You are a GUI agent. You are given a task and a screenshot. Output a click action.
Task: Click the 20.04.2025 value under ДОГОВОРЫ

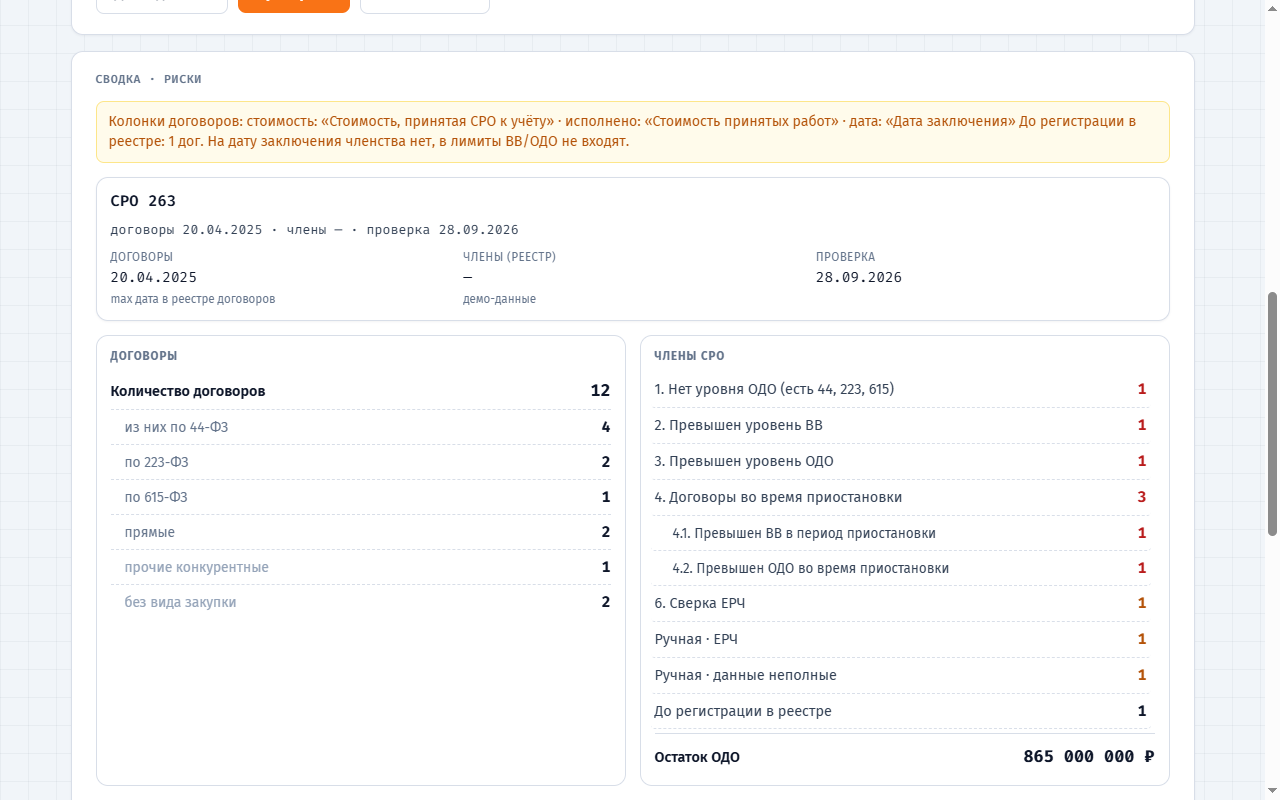154,277
